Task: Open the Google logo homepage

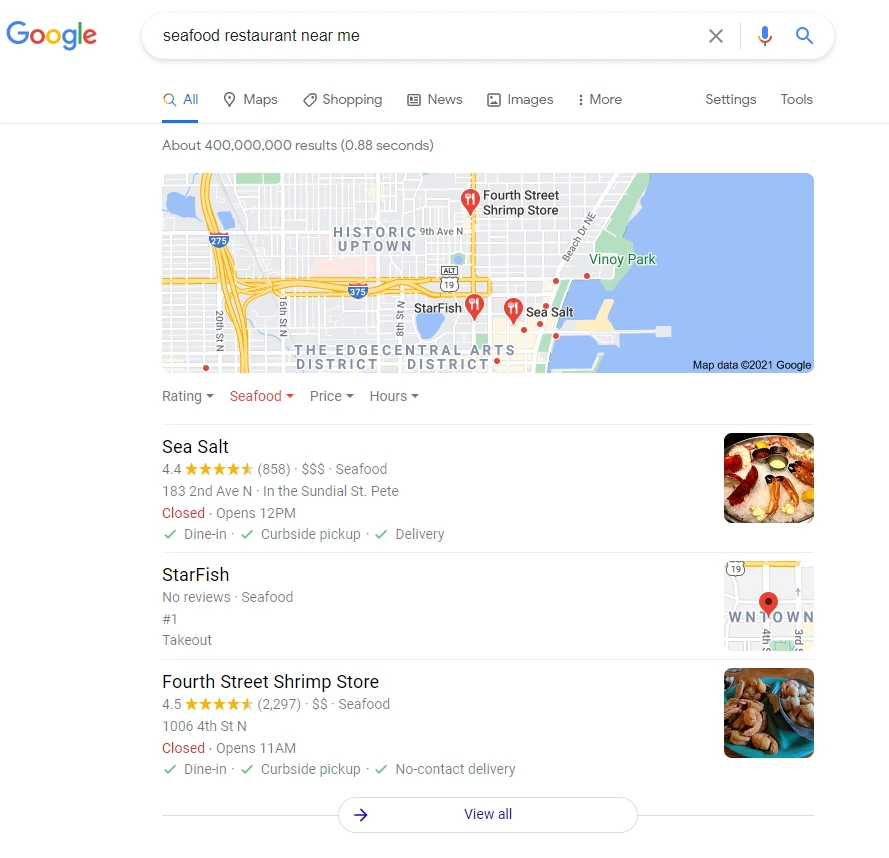Action: pos(52,35)
